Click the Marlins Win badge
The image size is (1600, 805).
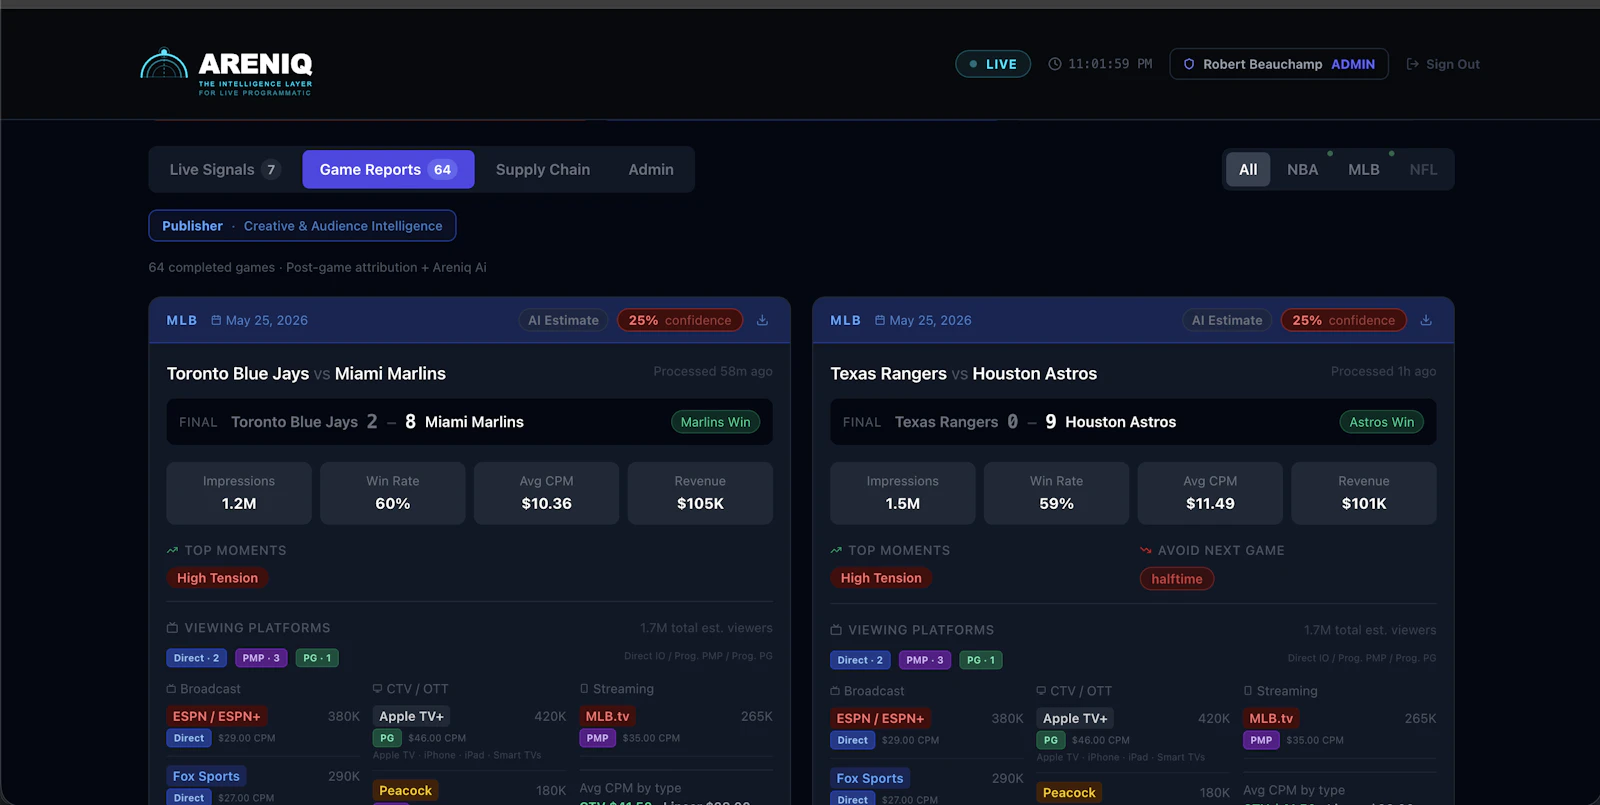tap(715, 422)
